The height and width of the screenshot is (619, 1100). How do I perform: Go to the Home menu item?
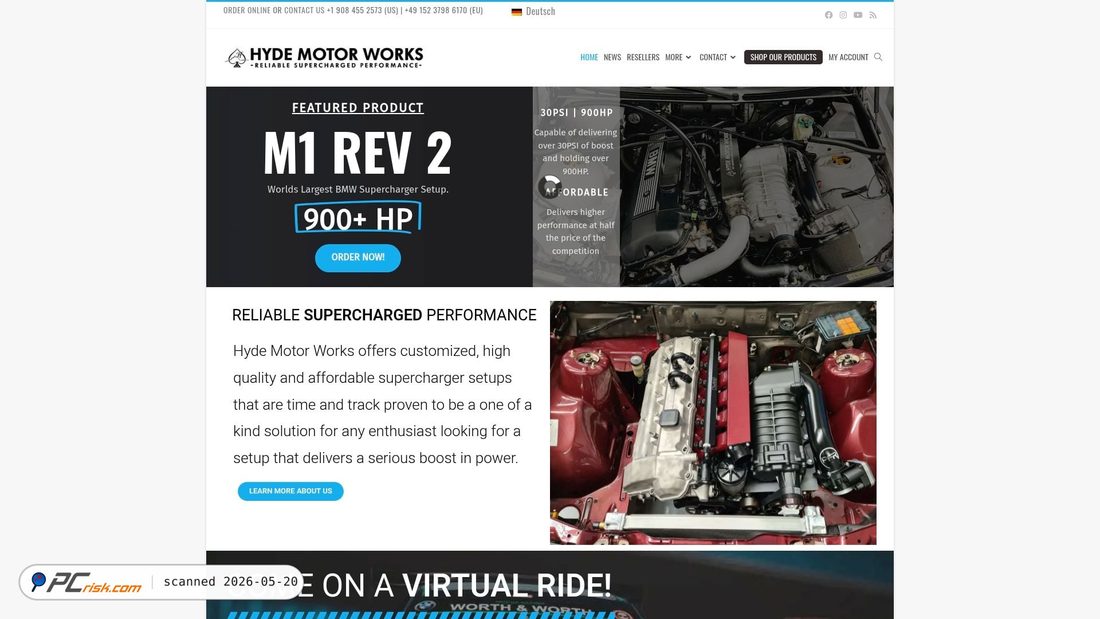click(589, 57)
